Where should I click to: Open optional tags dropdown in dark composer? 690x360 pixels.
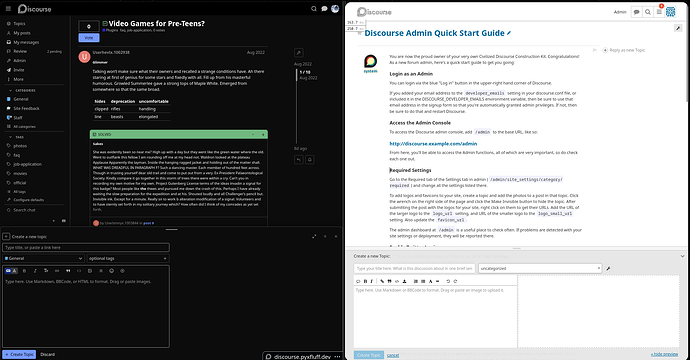pyautogui.click(x=128, y=258)
